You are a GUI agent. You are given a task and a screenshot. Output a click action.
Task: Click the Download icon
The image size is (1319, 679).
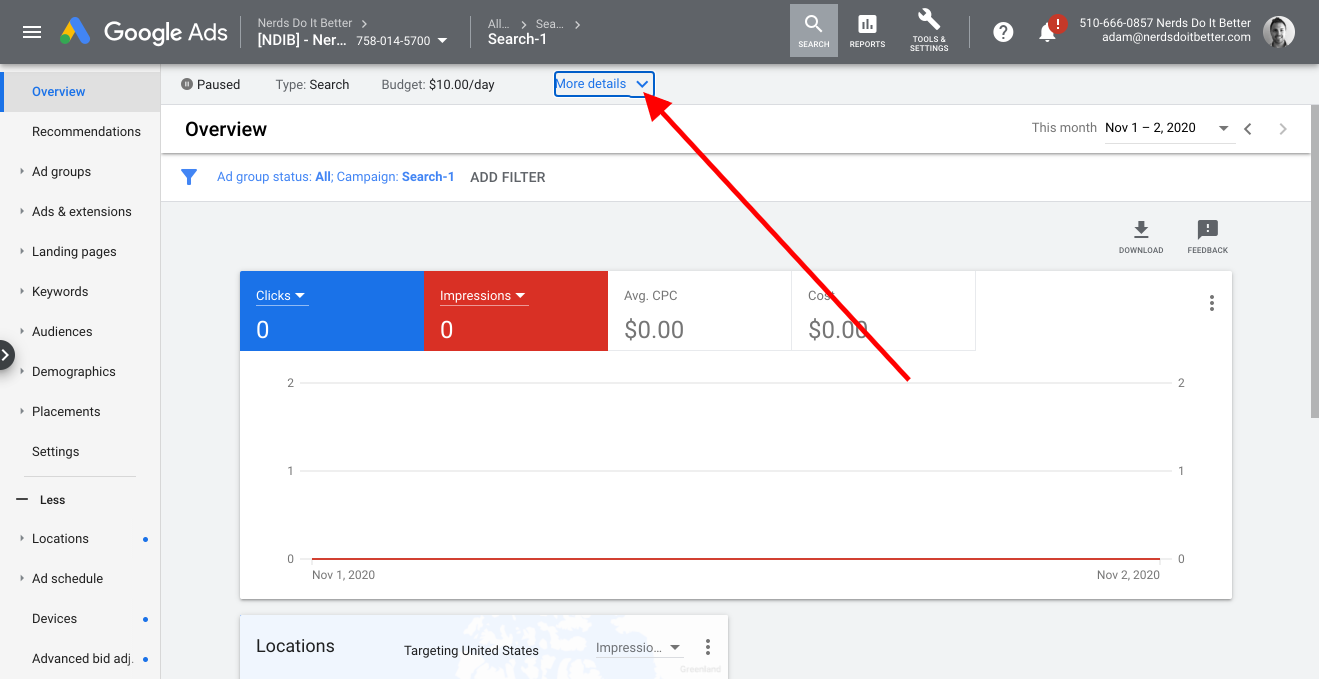1141,237
